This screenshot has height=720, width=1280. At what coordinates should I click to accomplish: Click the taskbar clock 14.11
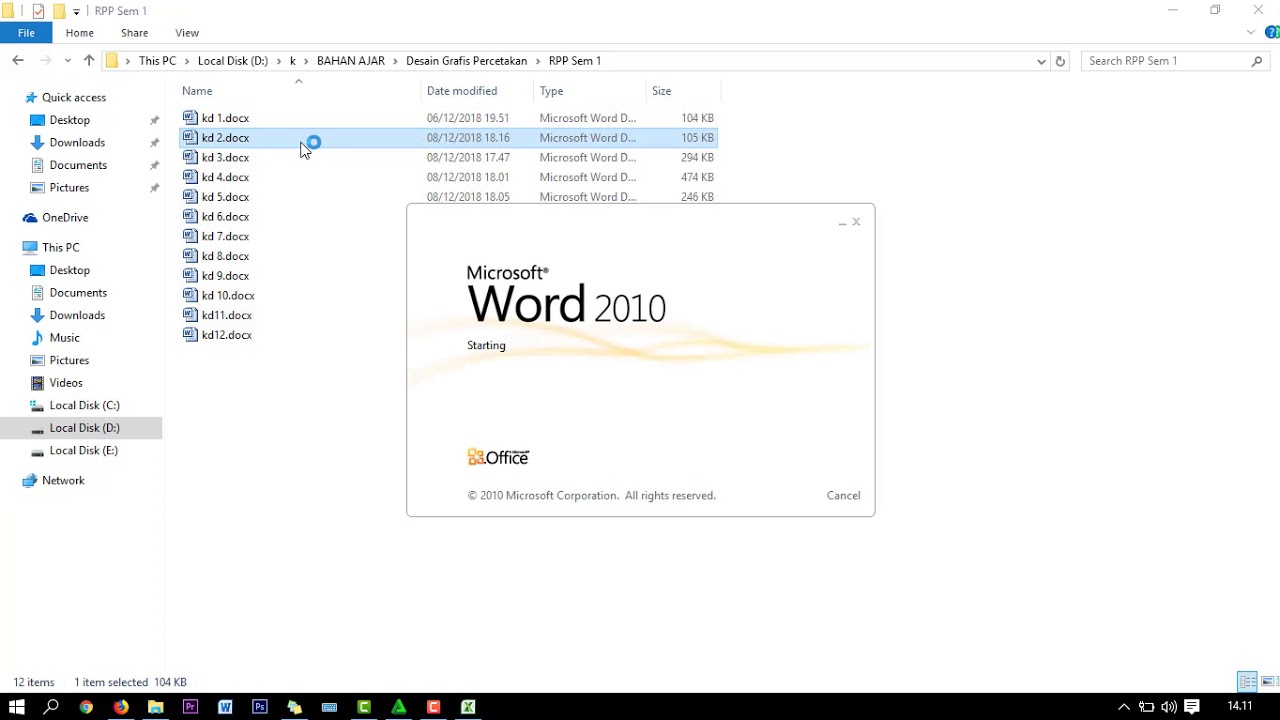click(x=1240, y=707)
